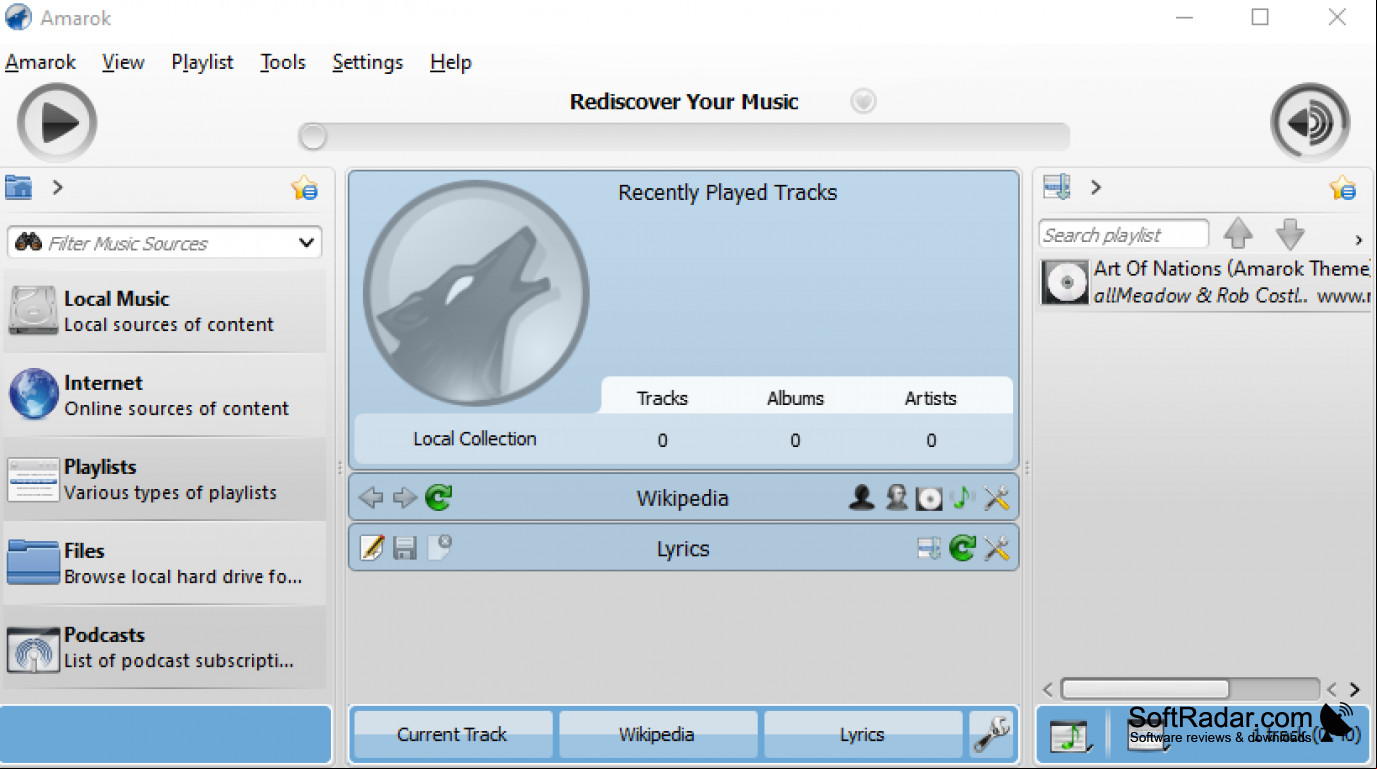Show Wikipedia album page icon
1377x769 pixels.
[x=930, y=498]
